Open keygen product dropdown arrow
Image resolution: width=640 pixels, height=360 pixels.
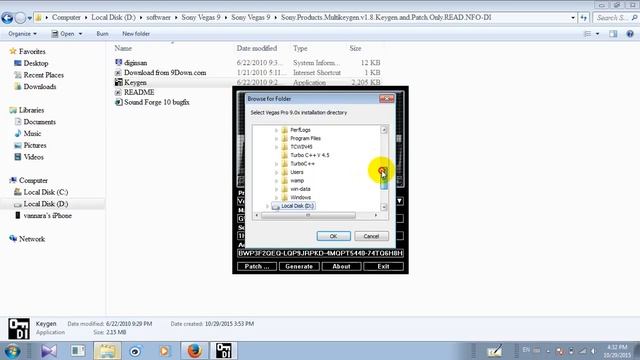400,201
